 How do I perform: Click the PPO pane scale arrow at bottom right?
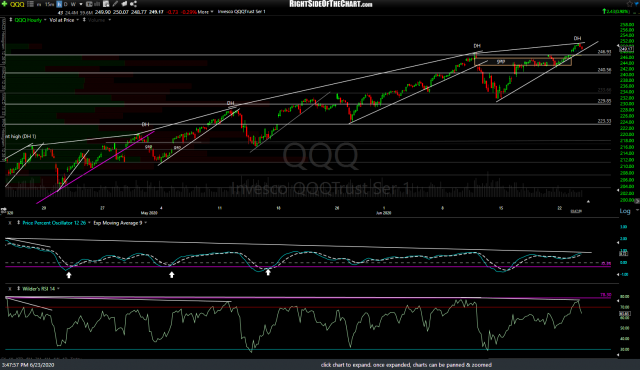[618, 274]
